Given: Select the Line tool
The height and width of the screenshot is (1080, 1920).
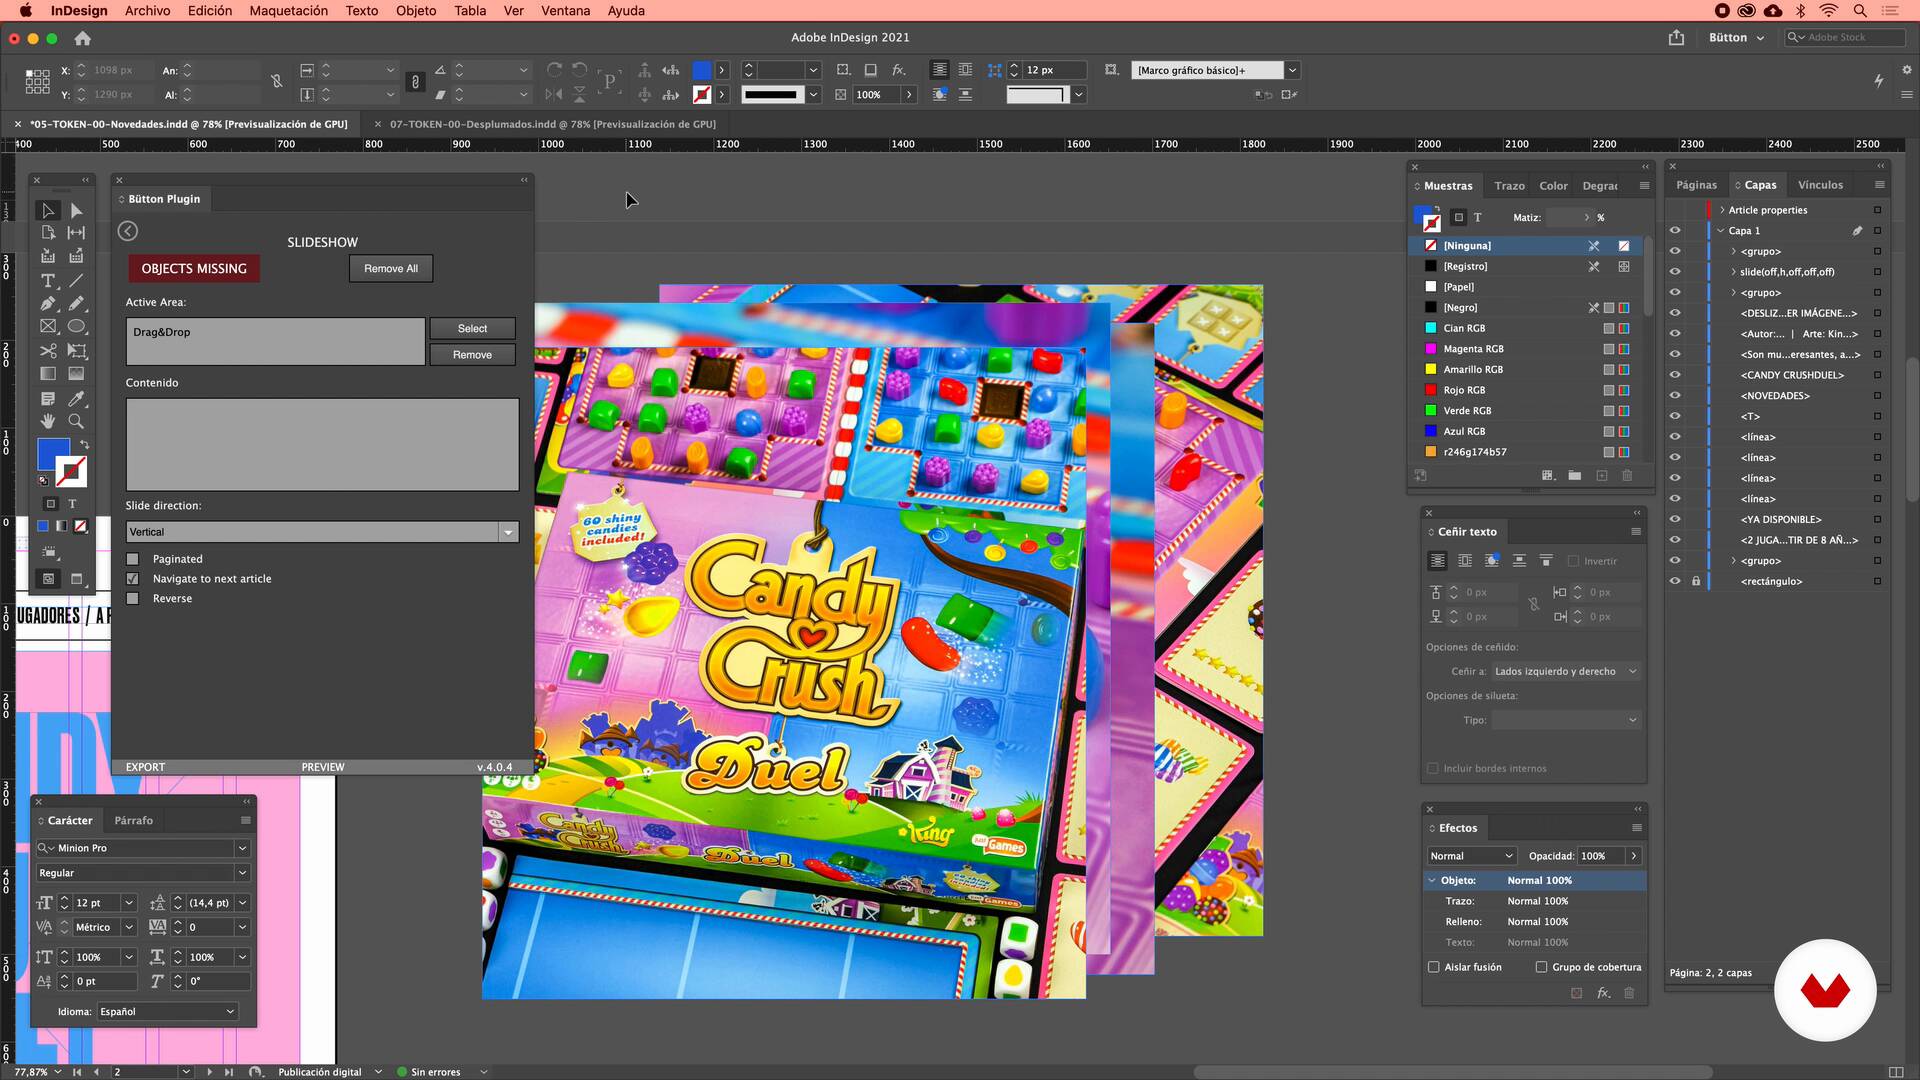Looking at the screenshot, I should [76, 281].
